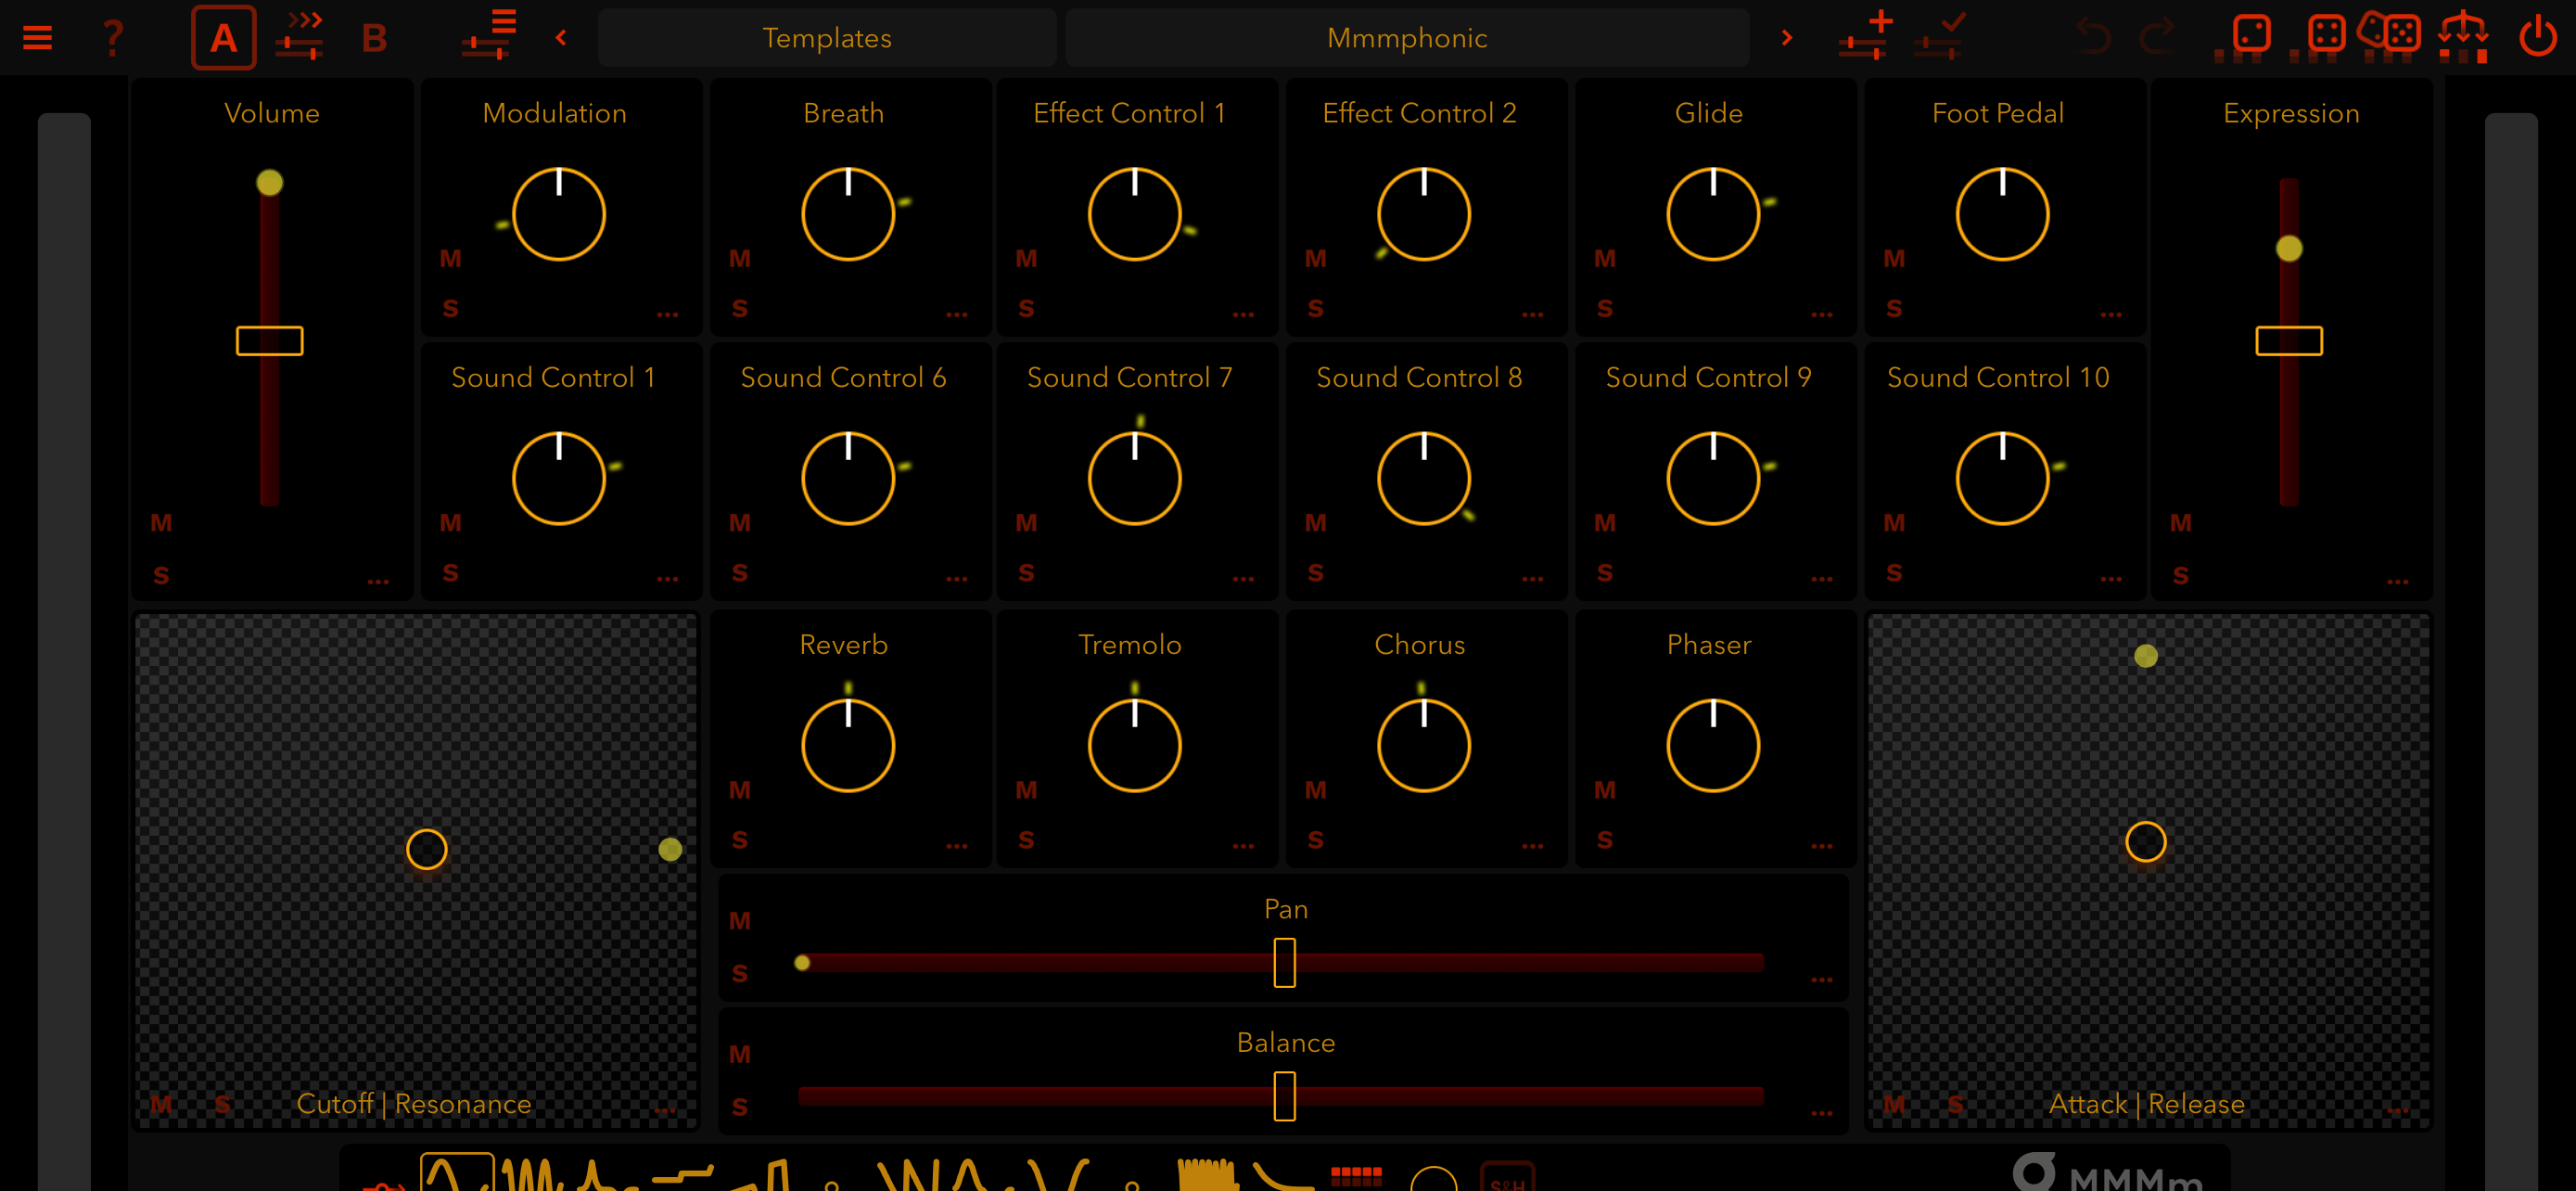Toggle M on the Breath control

click(x=740, y=259)
